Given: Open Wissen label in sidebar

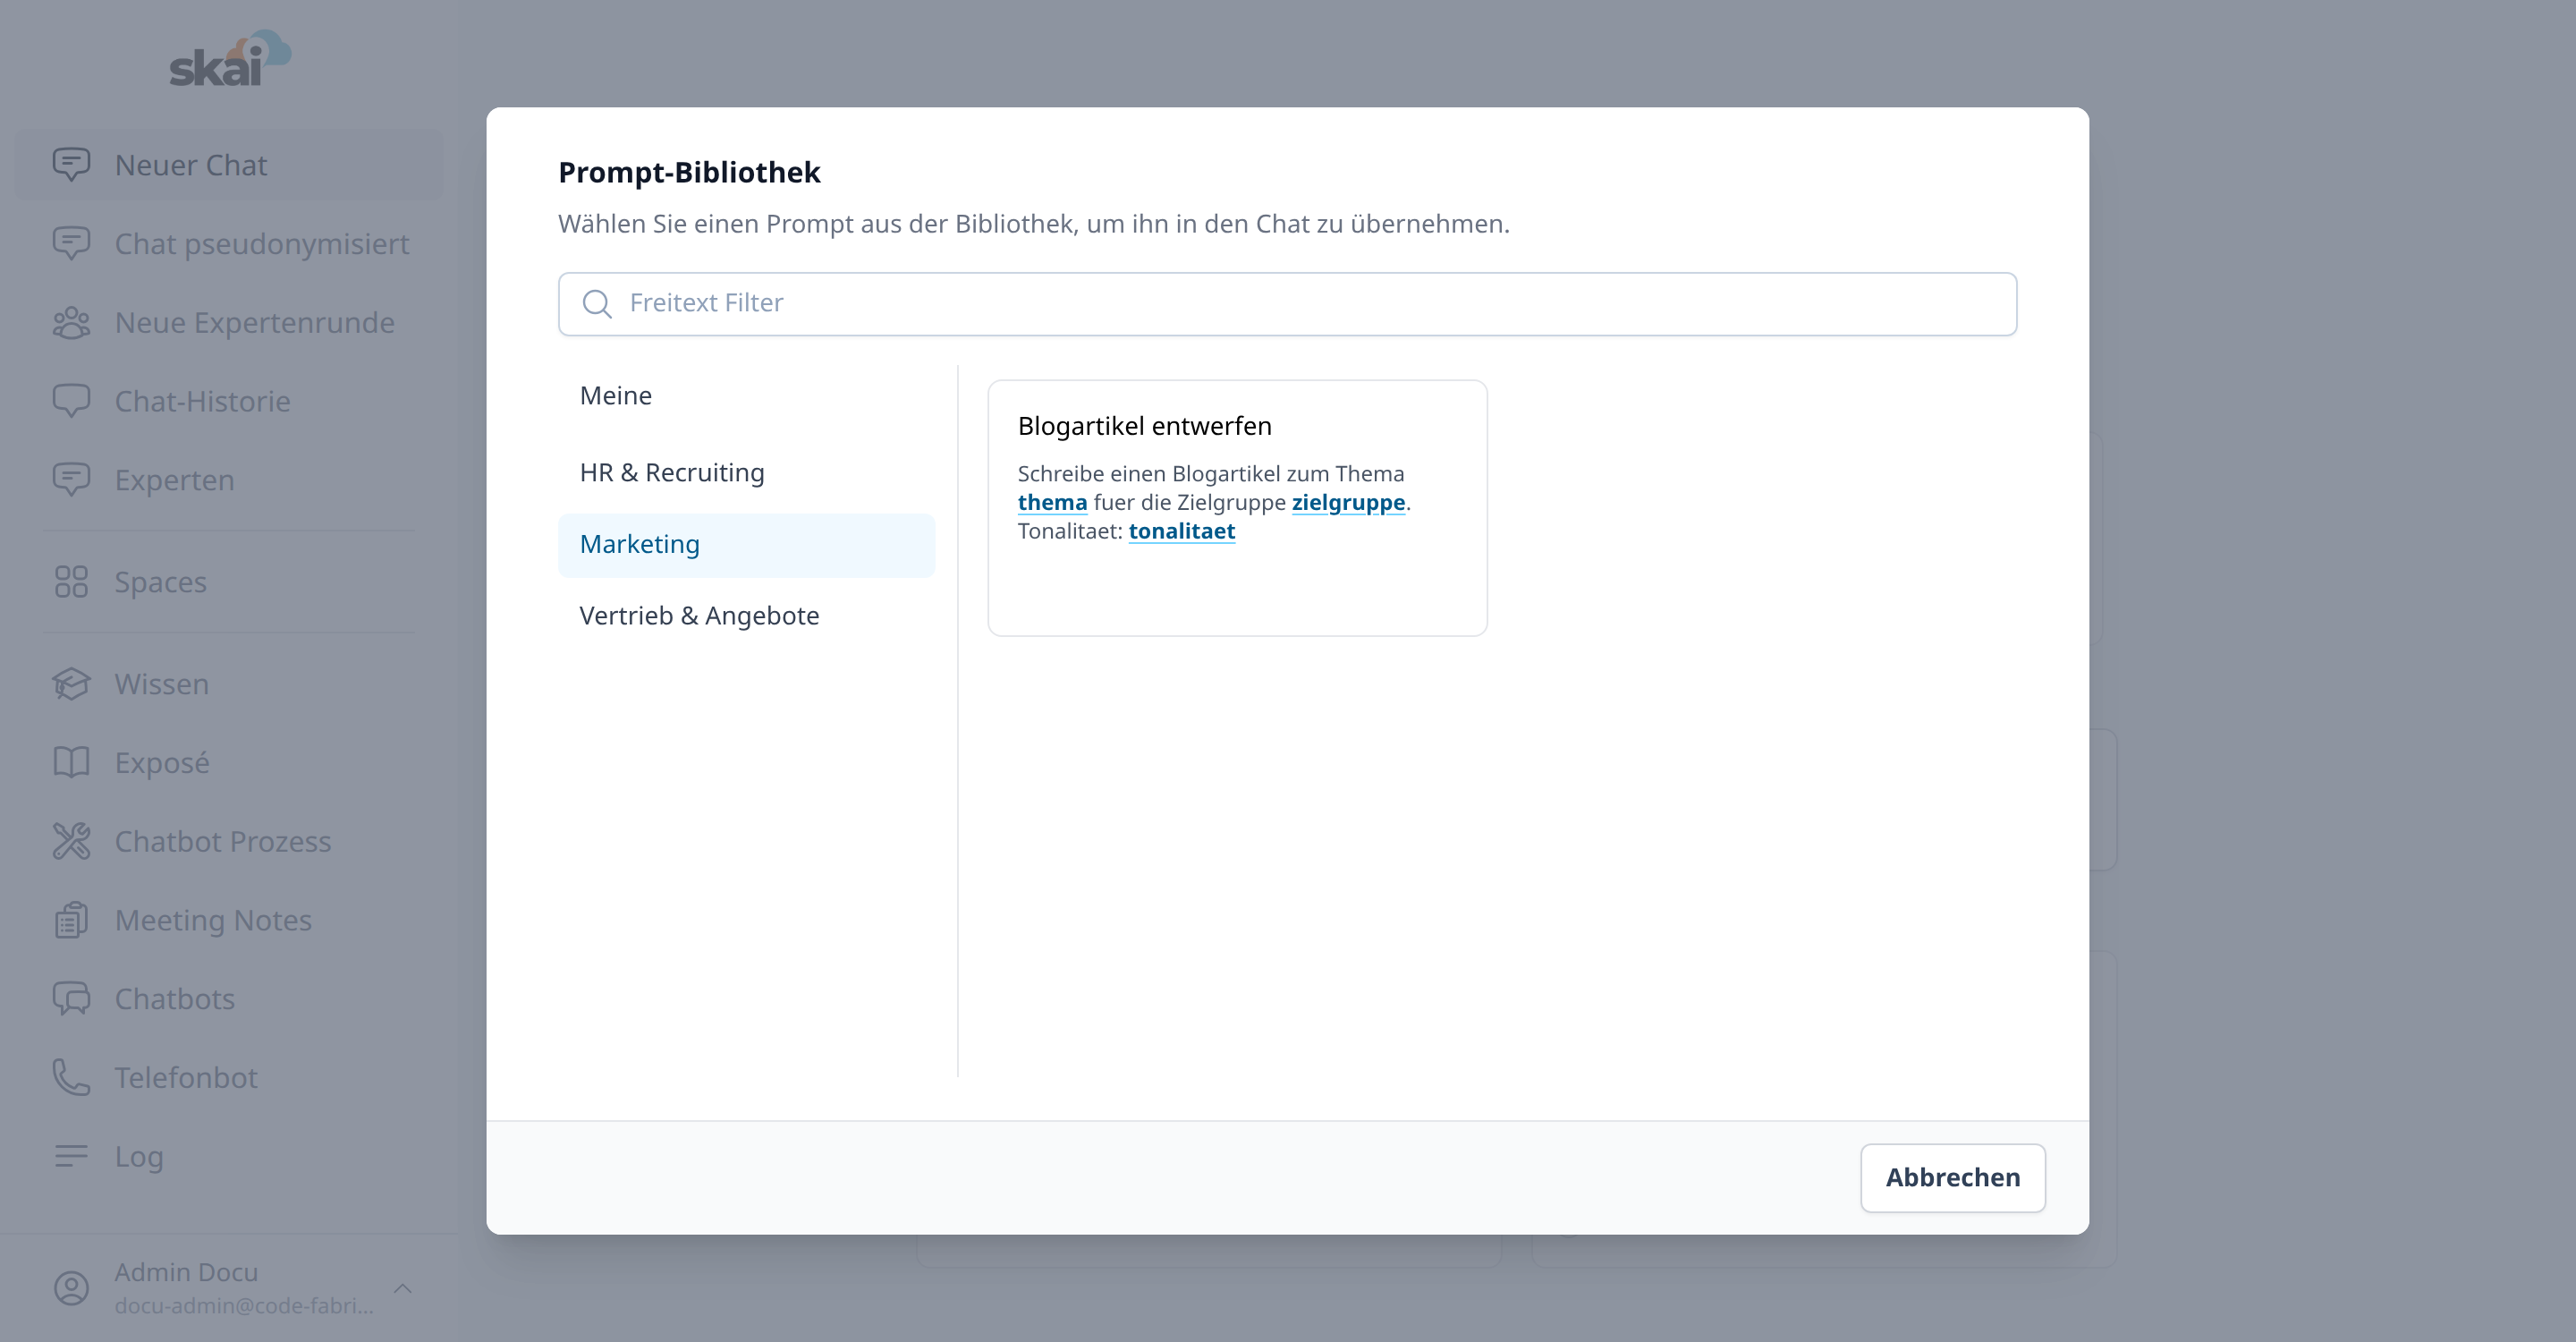Looking at the screenshot, I should coord(161,684).
